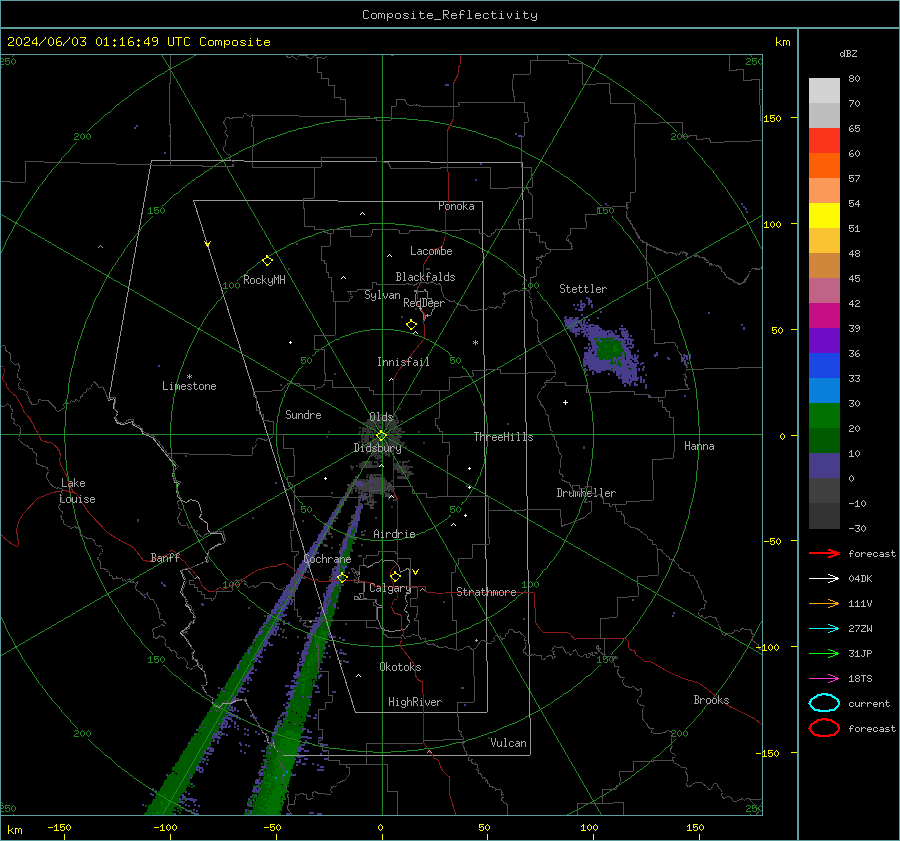This screenshot has width=900, height=841.
Task: Click the white asterisk marker above Limestone
Action: tap(189, 377)
